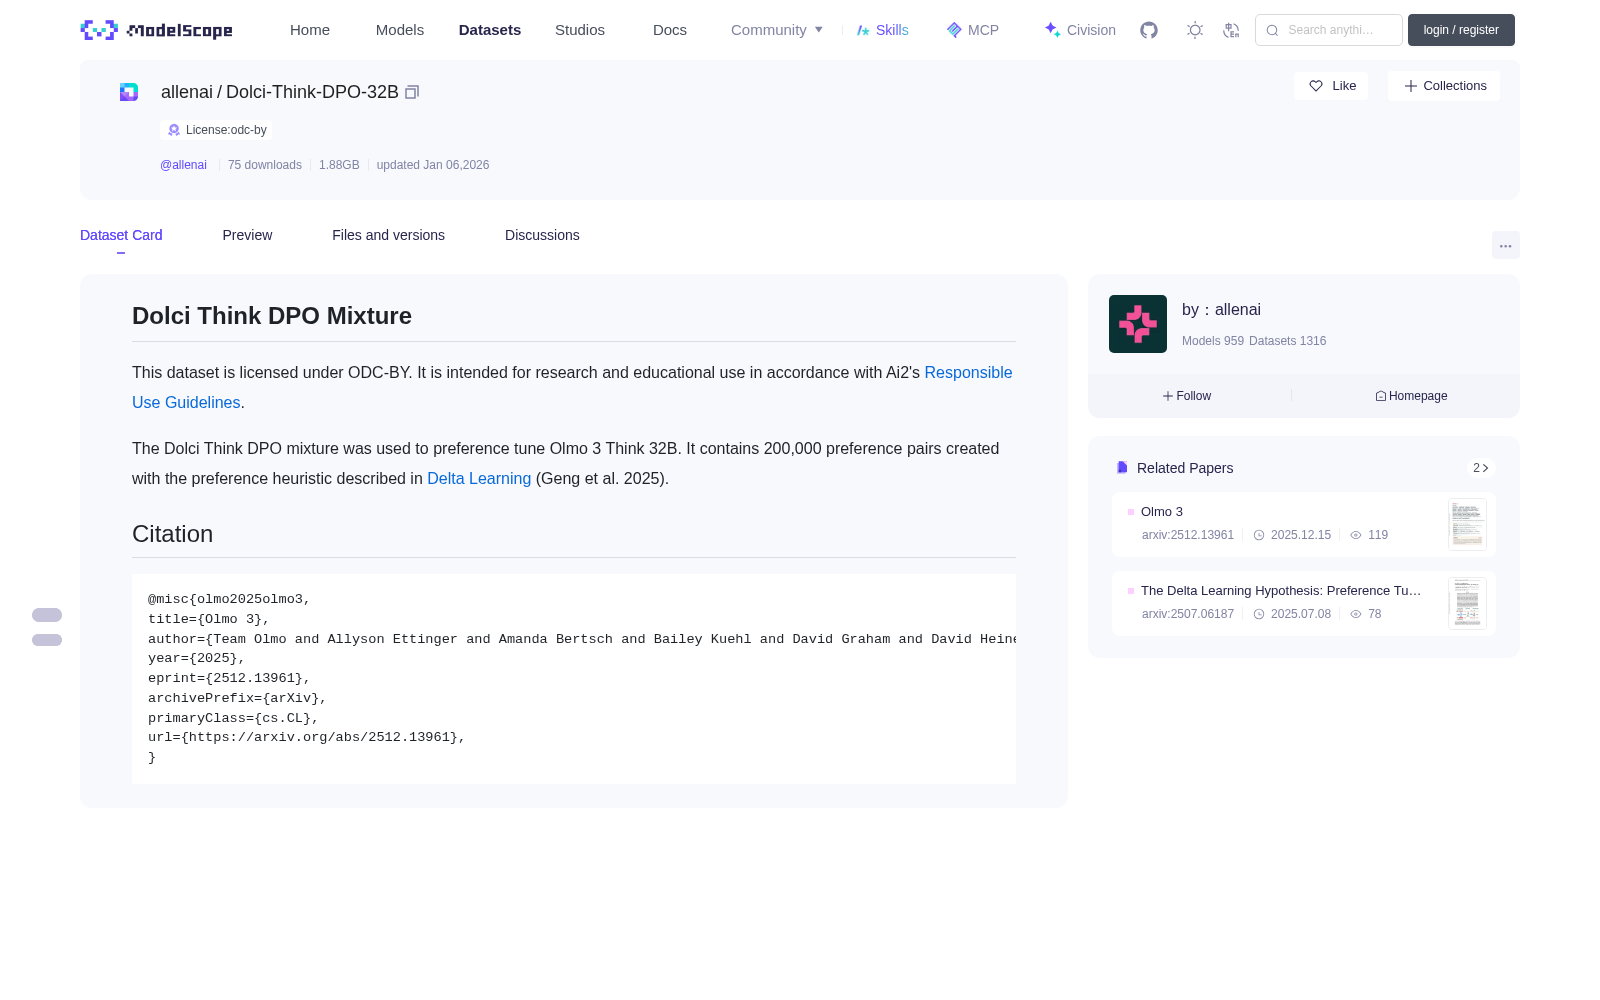The height and width of the screenshot is (1000, 1600).
Task: Open the Datasets menu item
Action: point(490,30)
